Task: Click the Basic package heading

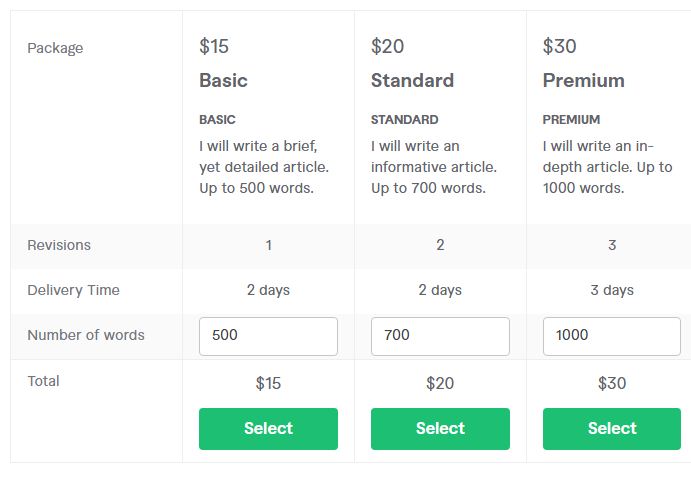Action: pos(223,81)
